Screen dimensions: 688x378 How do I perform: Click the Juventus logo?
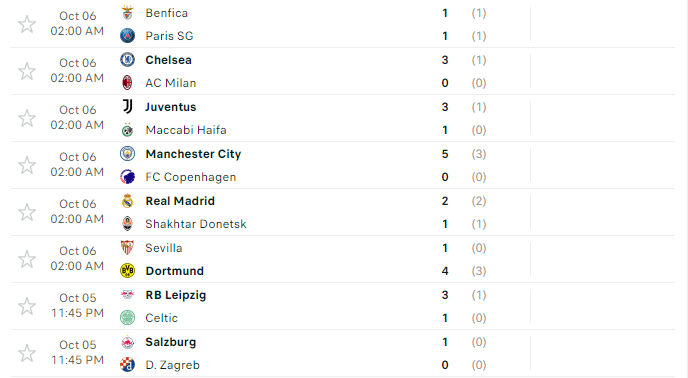click(127, 107)
